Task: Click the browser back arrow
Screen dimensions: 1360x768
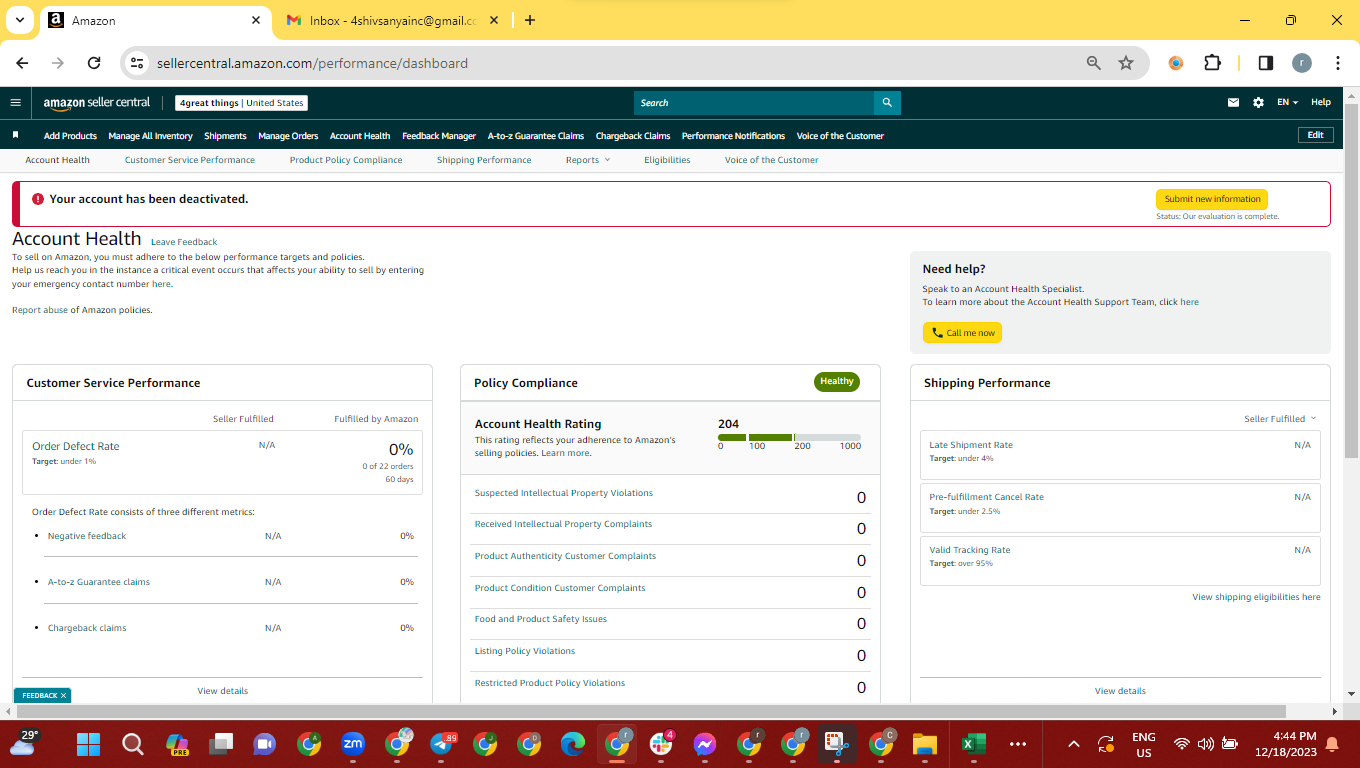Action: [x=23, y=63]
